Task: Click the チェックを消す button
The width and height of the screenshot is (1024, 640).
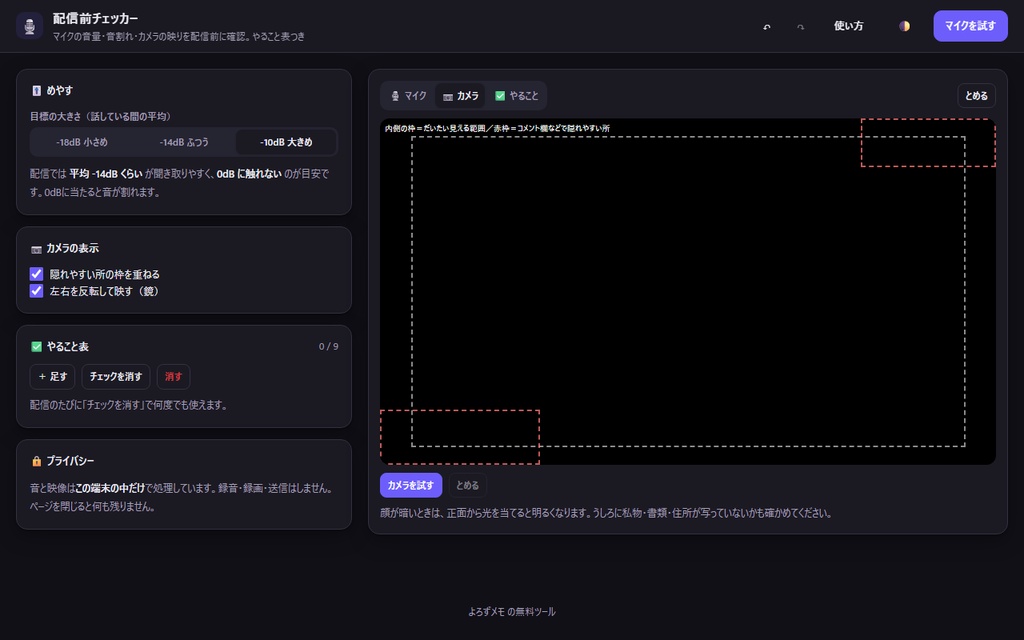Action: coord(116,377)
